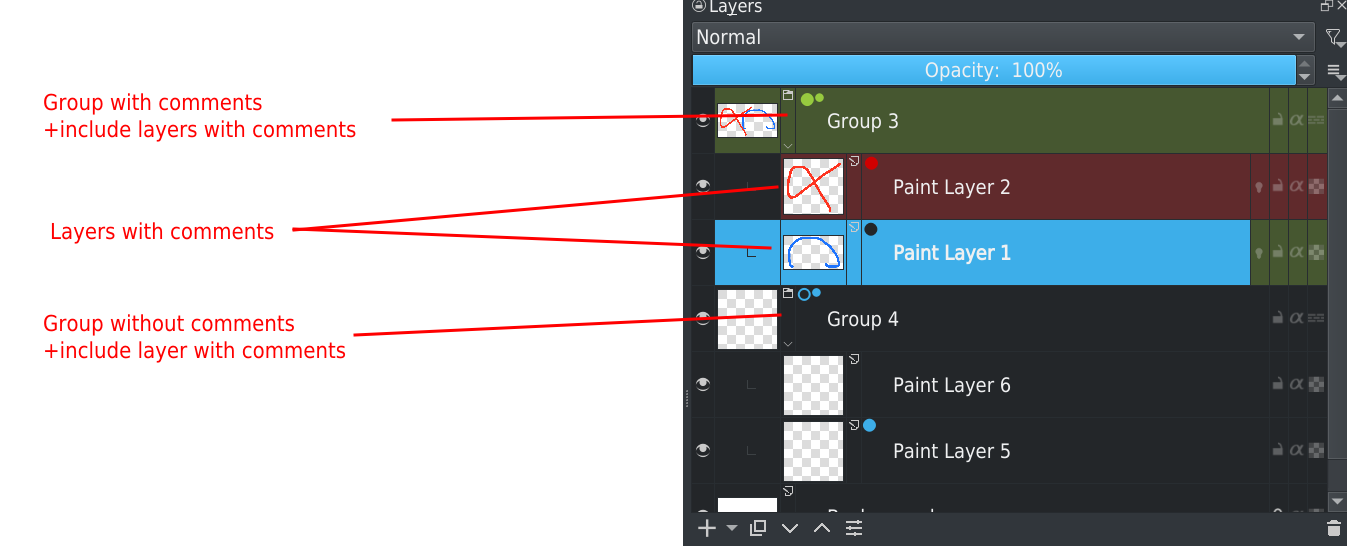Viewport: 1347px width, 546px height.
Task: Add a new layer with plus icon
Action: click(706, 528)
